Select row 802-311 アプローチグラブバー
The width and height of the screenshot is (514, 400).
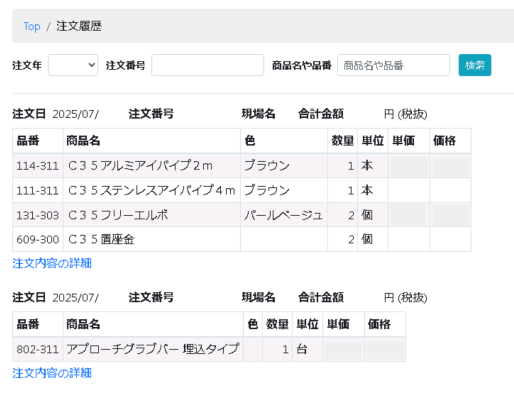(x=209, y=349)
